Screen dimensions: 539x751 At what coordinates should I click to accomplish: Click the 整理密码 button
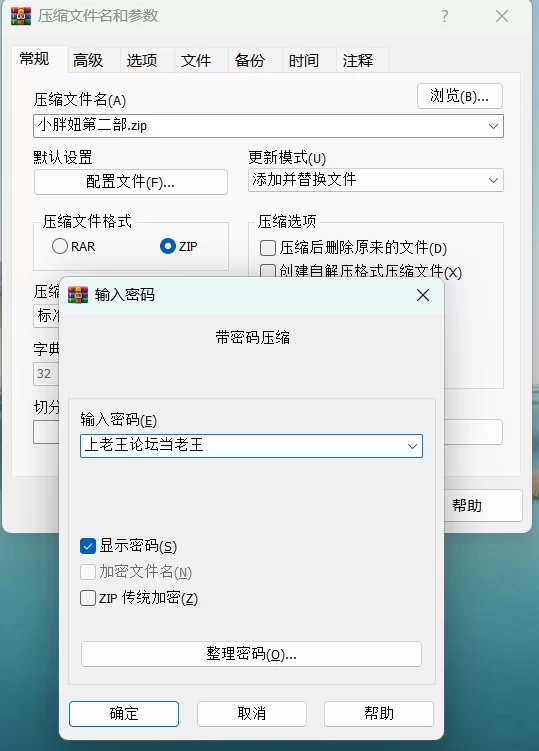[x=252, y=654]
